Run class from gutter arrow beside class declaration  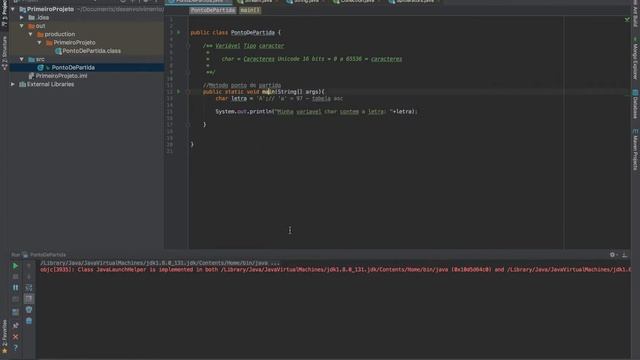tap(178, 32)
